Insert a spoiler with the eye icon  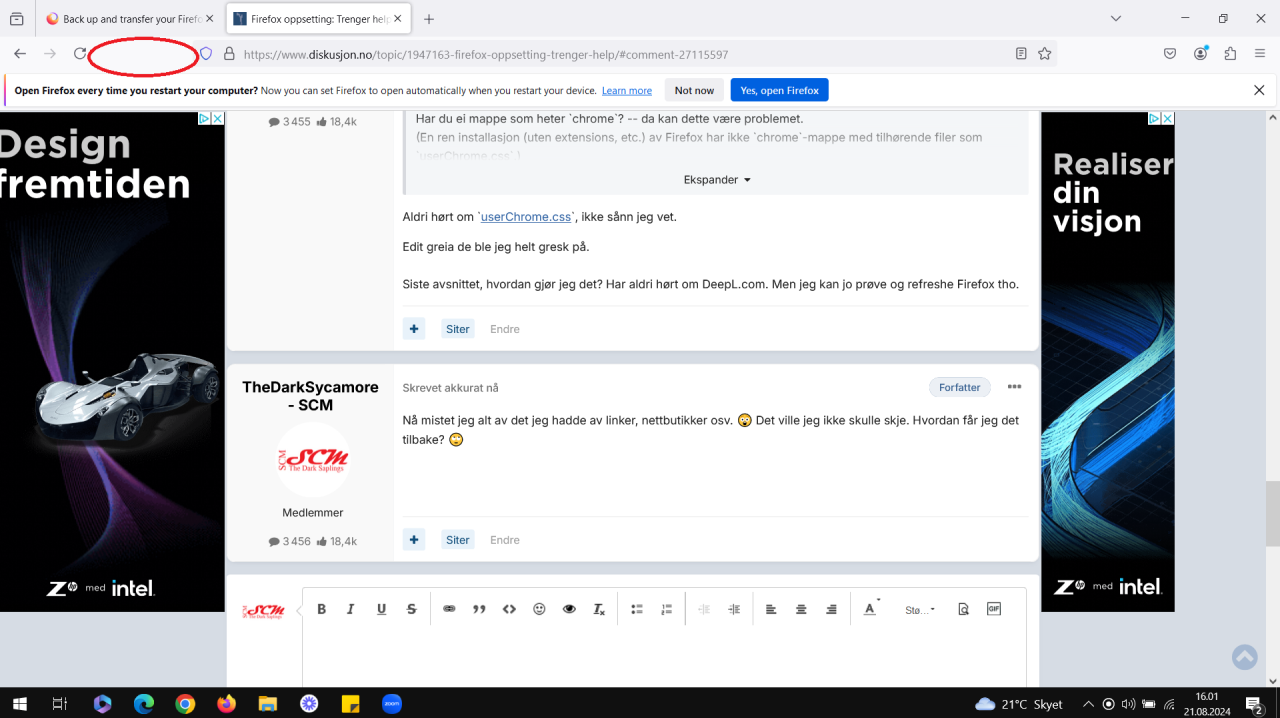(569, 609)
